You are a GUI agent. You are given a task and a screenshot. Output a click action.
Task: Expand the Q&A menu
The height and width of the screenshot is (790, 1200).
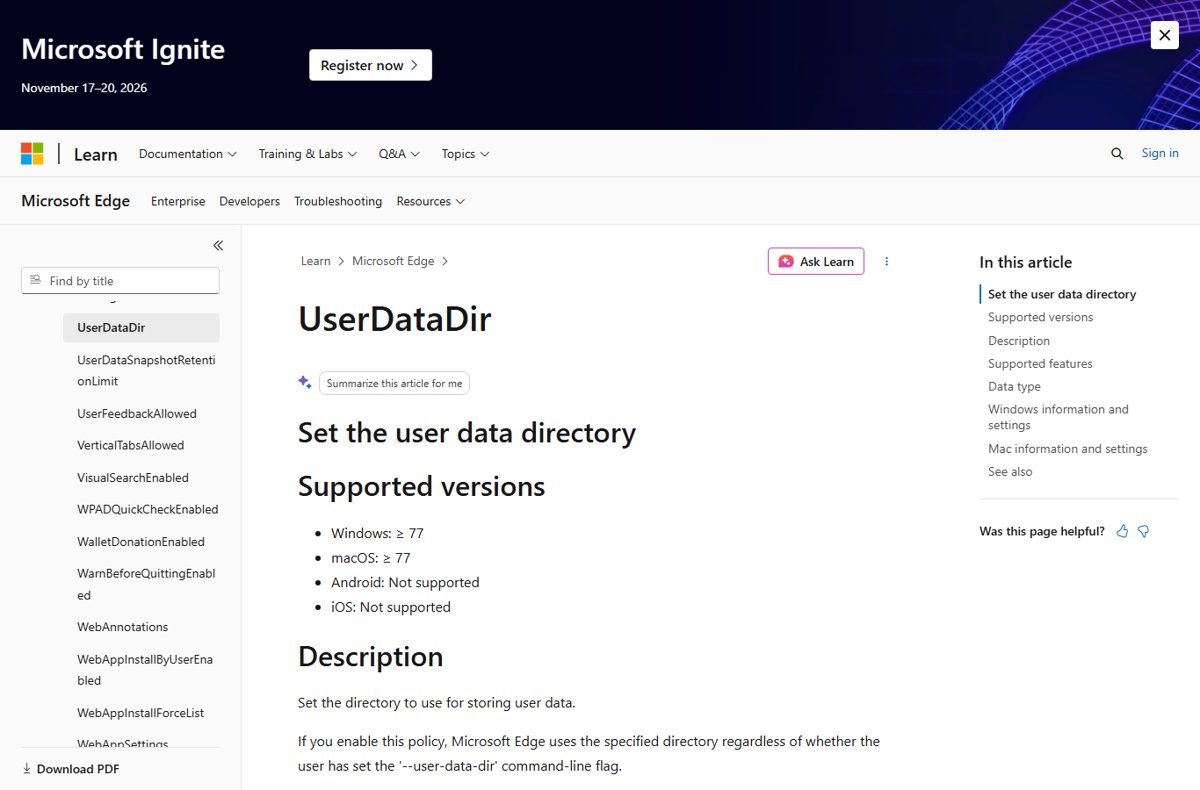click(x=399, y=154)
